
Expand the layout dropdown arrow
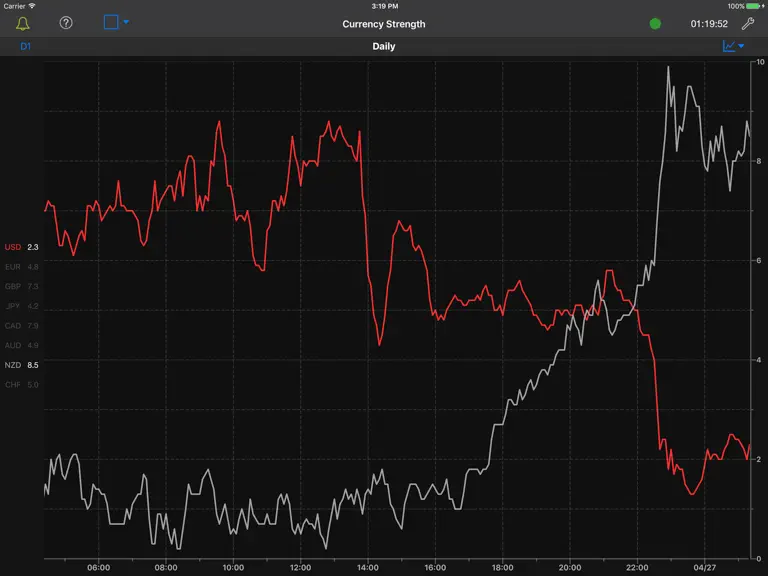coord(126,22)
